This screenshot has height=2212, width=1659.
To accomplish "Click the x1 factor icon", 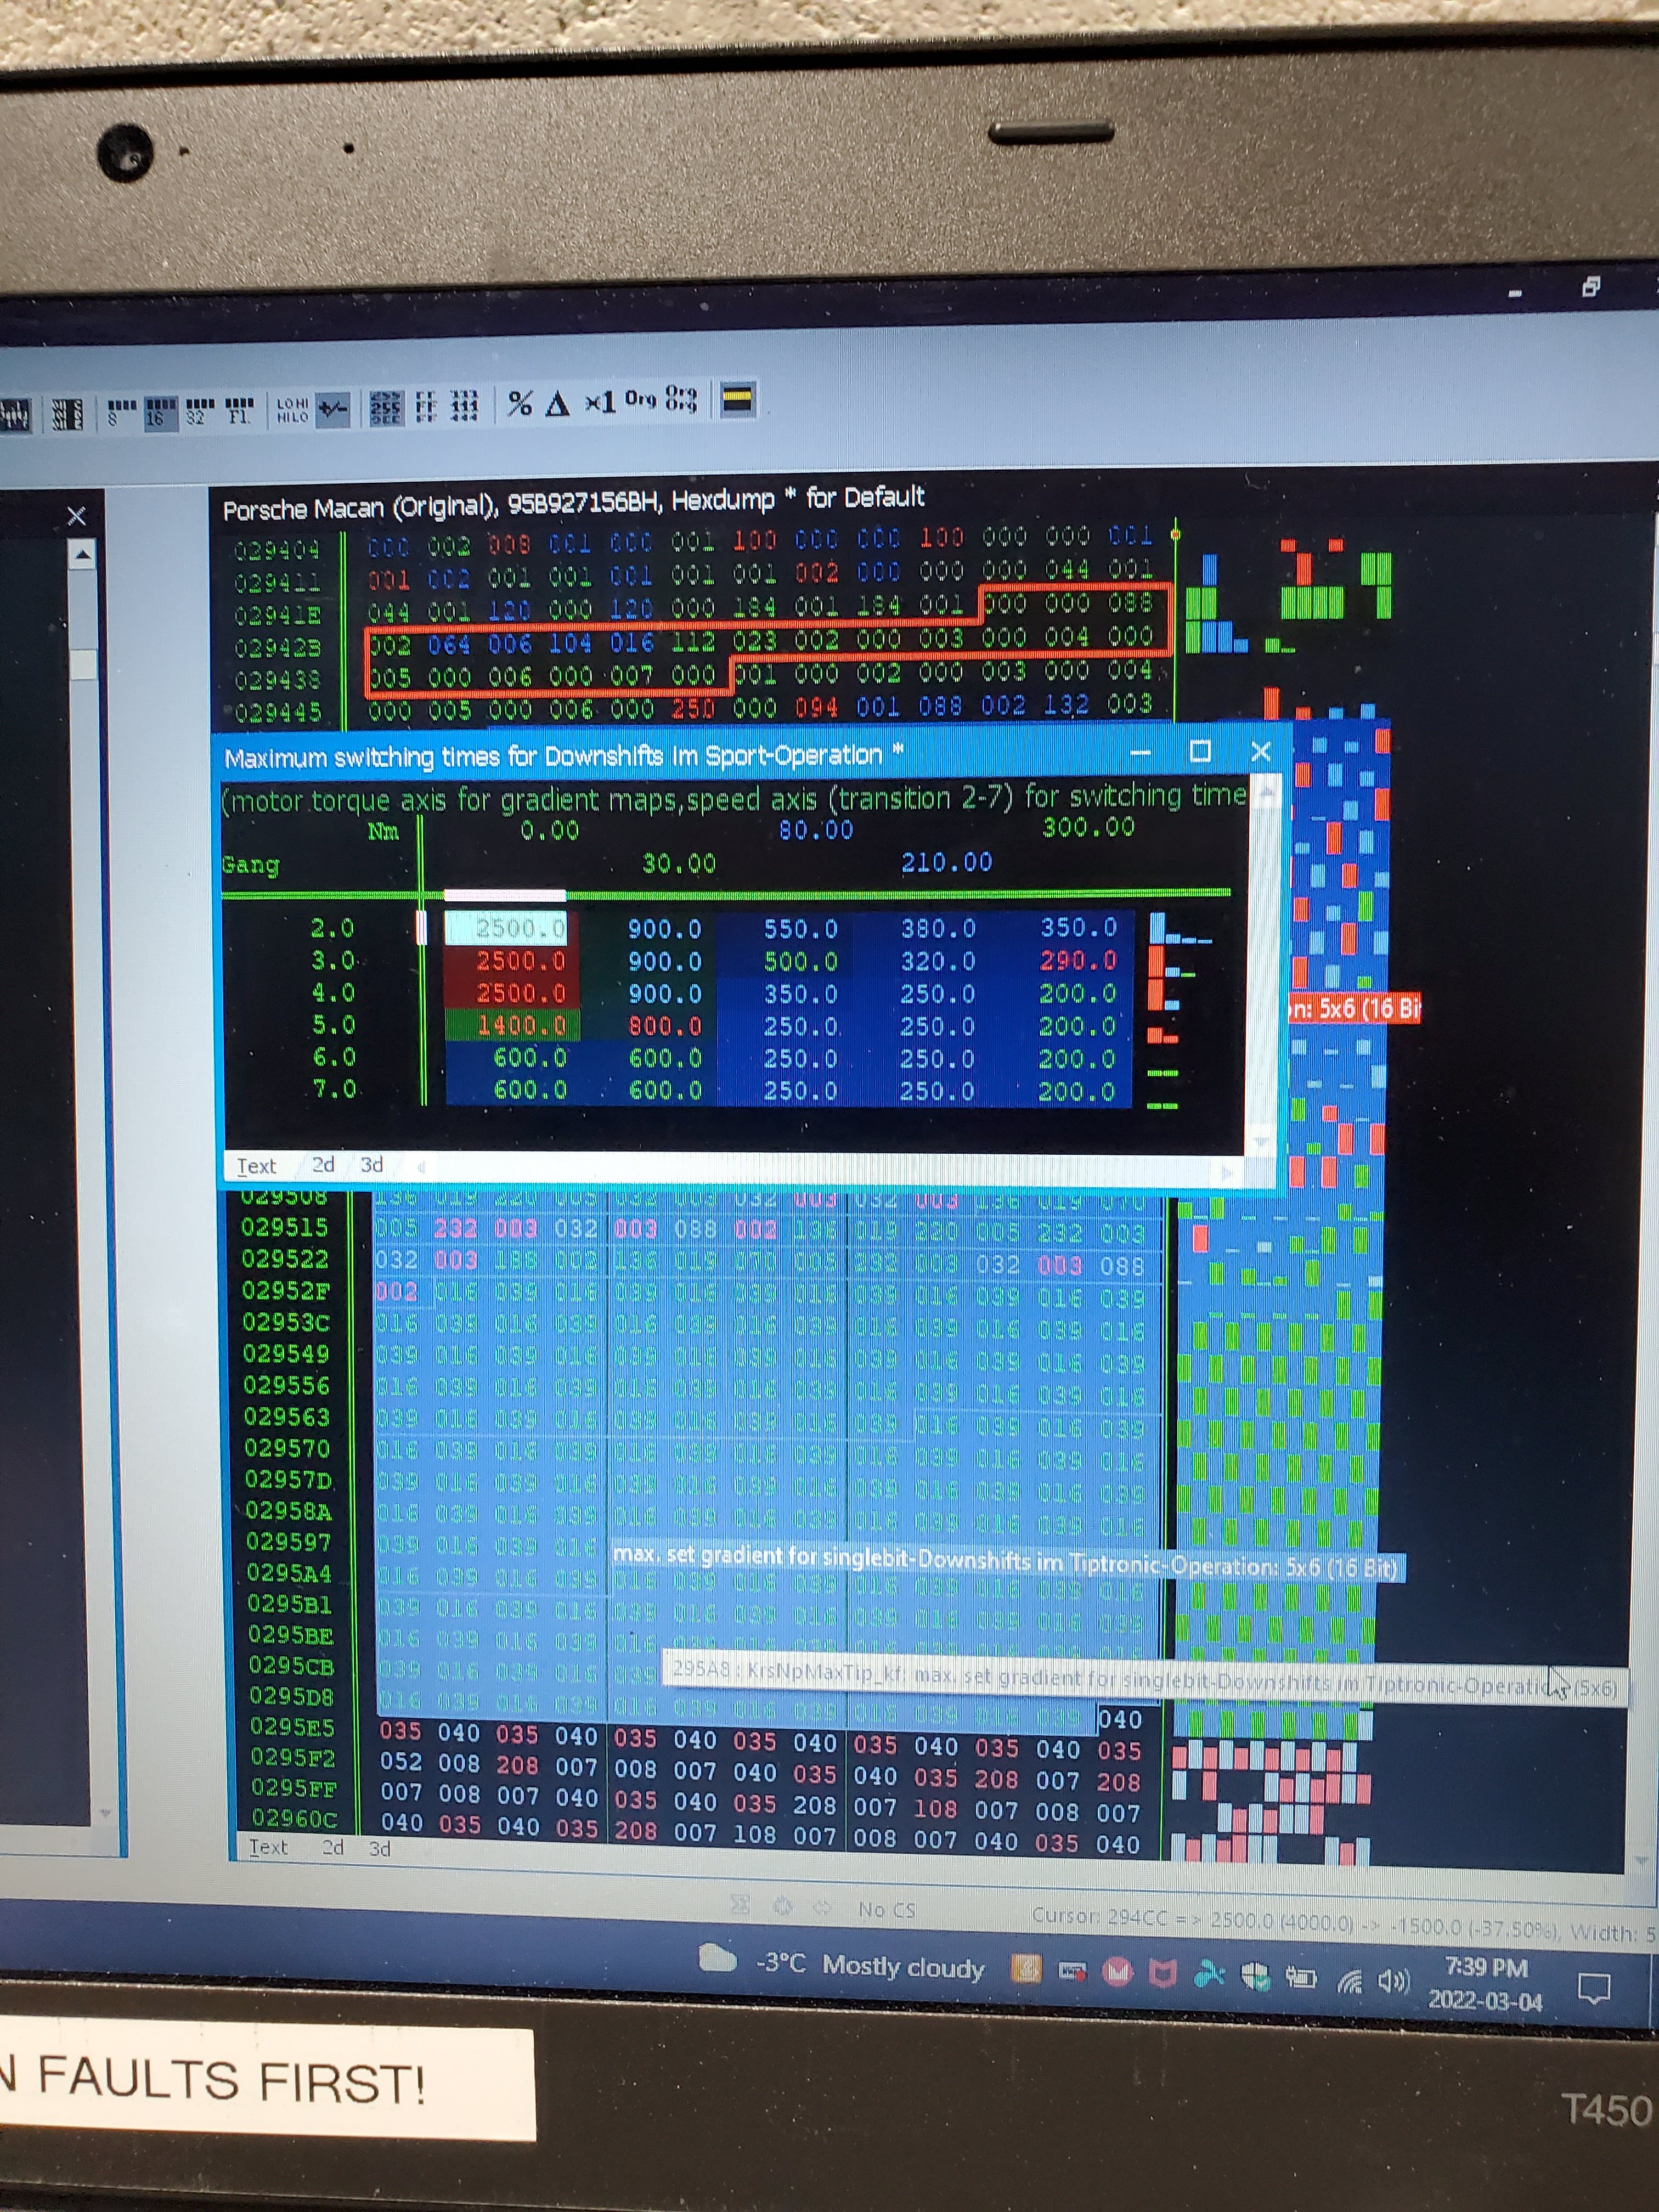I will [601, 402].
